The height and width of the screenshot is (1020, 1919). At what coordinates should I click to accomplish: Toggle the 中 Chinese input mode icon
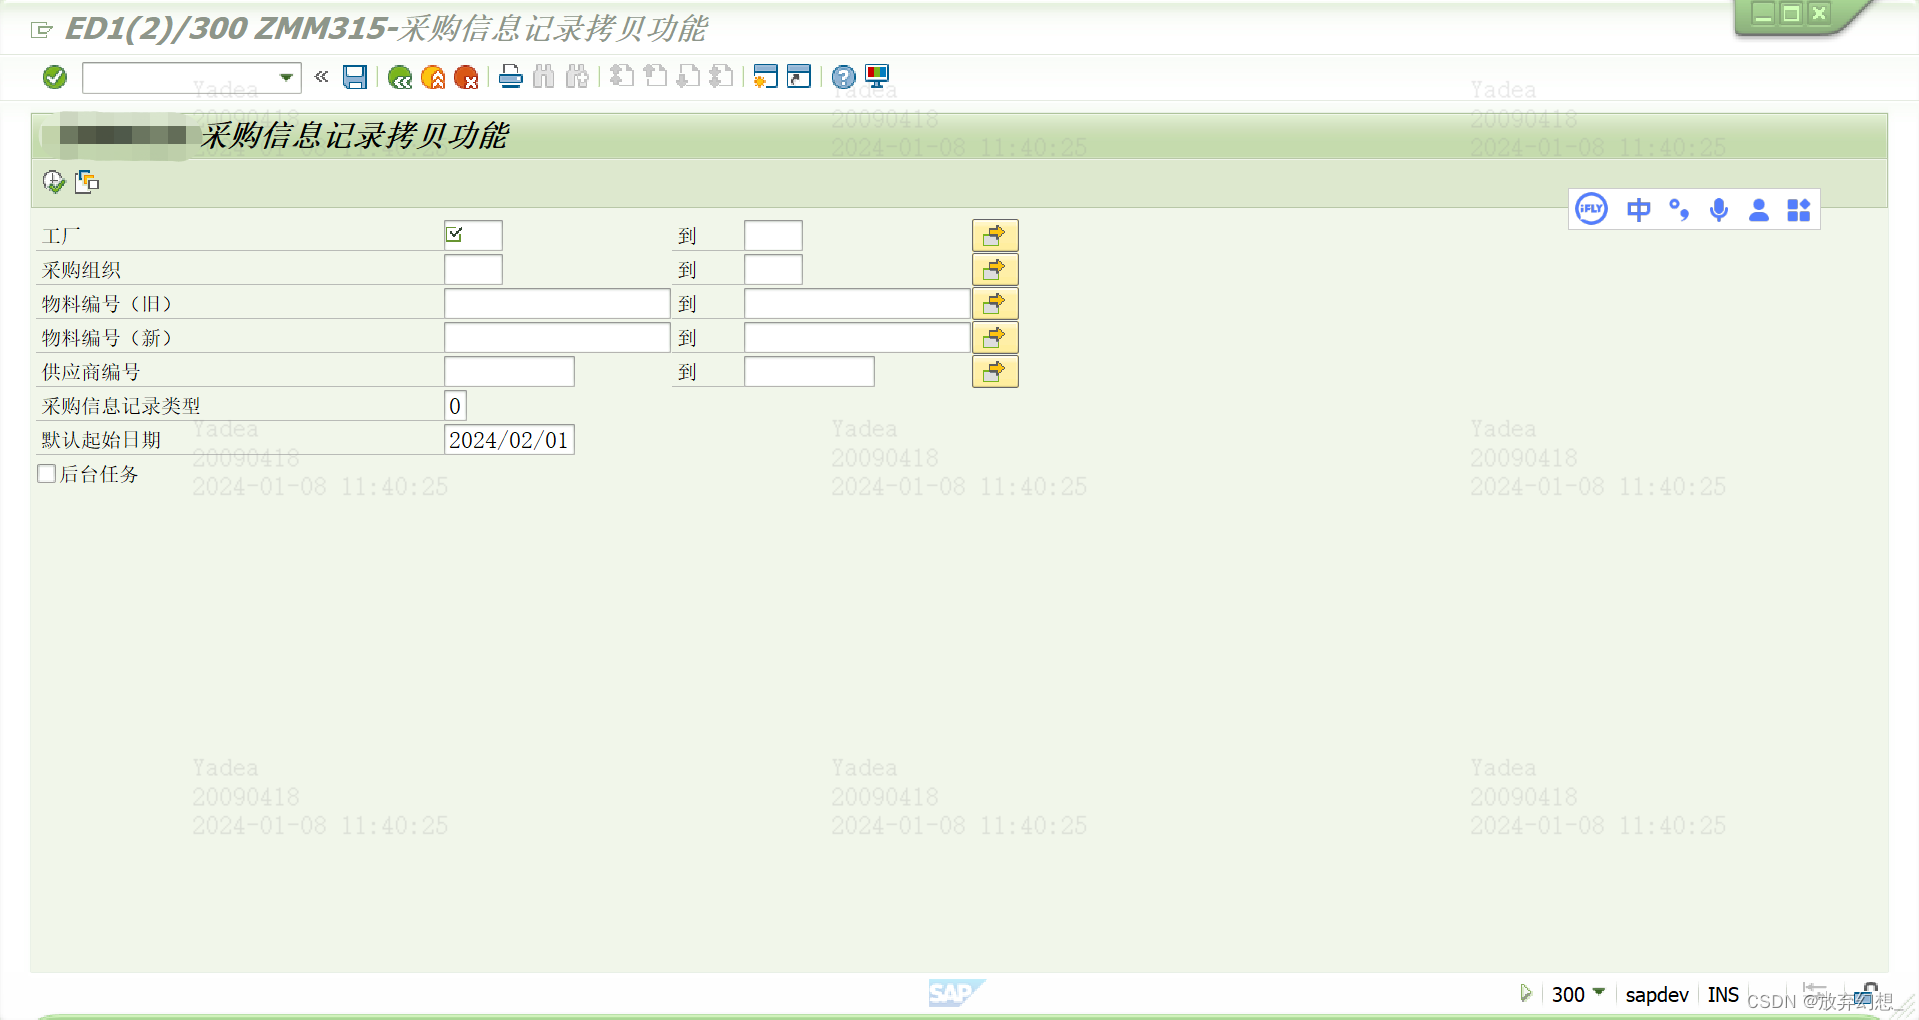1638,209
